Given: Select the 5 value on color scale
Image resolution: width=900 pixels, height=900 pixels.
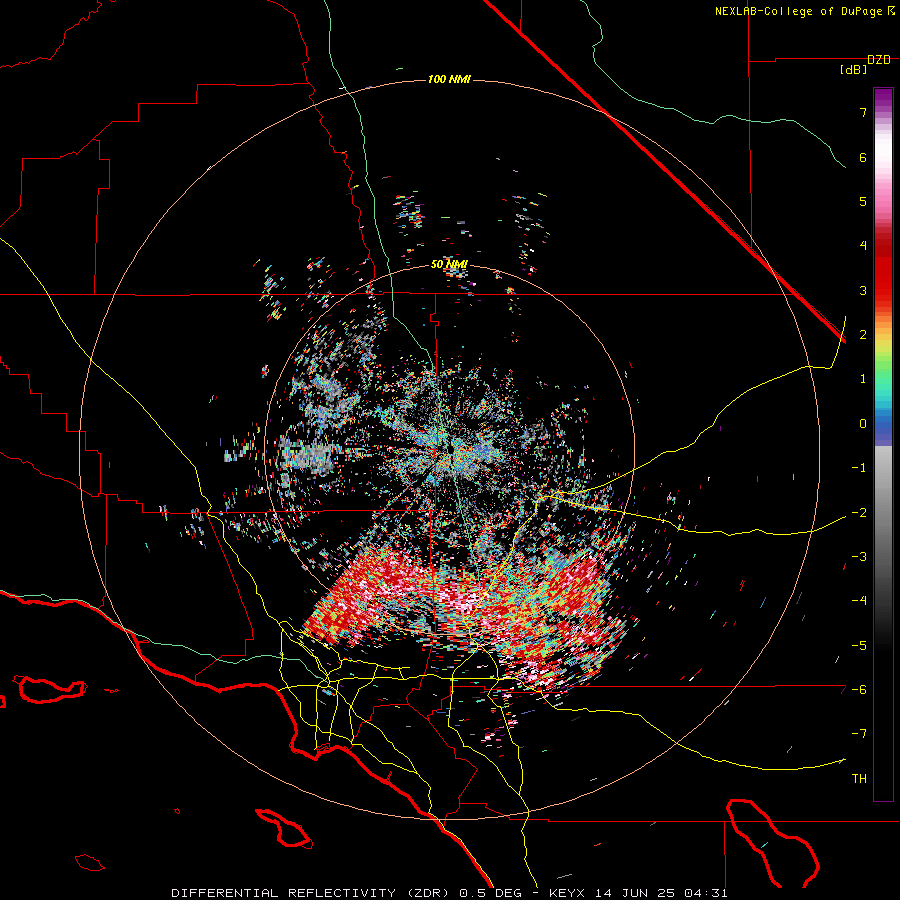Looking at the screenshot, I should click(863, 201).
